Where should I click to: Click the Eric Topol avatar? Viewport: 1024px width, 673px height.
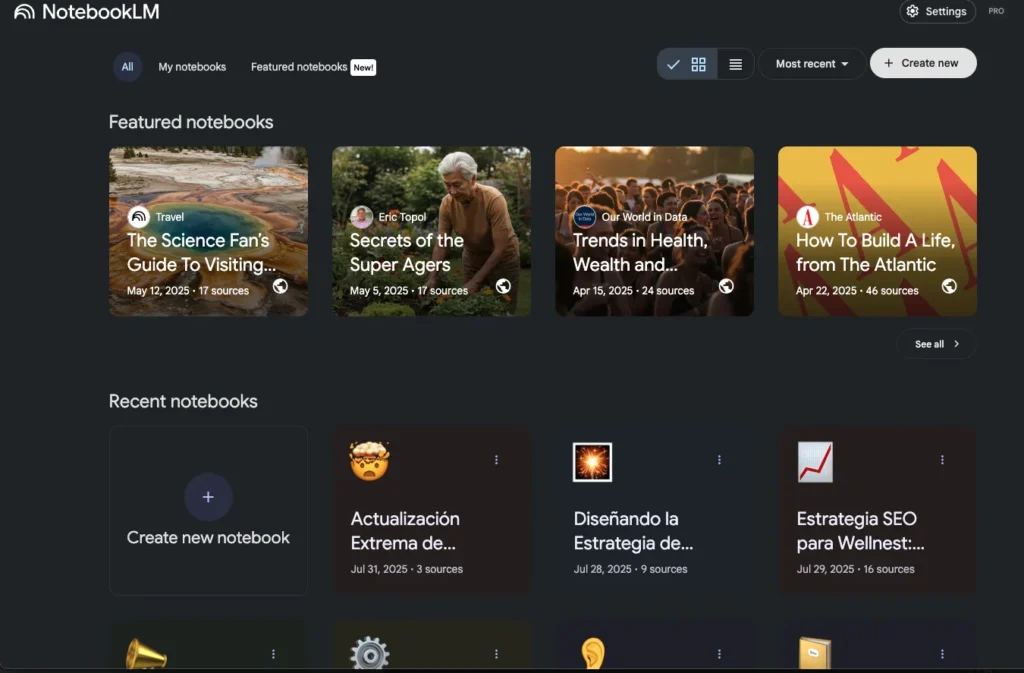point(361,217)
